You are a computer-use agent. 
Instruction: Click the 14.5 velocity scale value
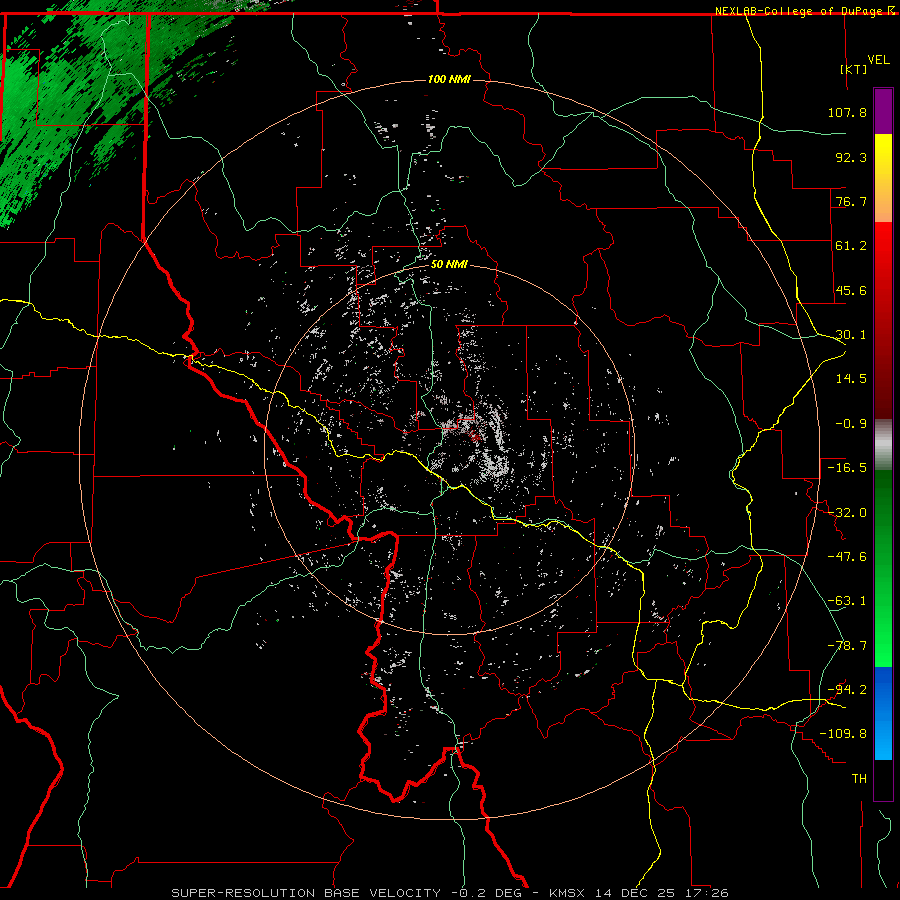point(851,379)
